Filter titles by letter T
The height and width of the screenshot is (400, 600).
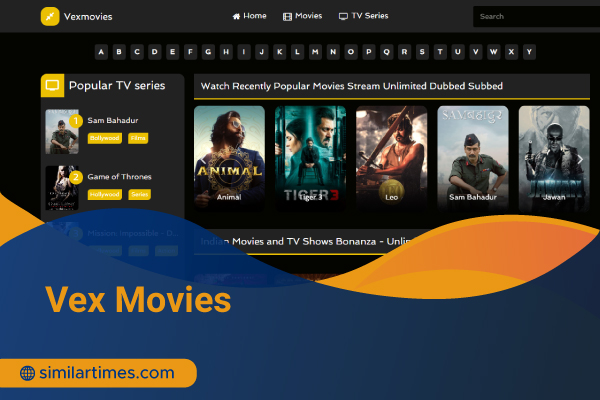tap(440, 52)
